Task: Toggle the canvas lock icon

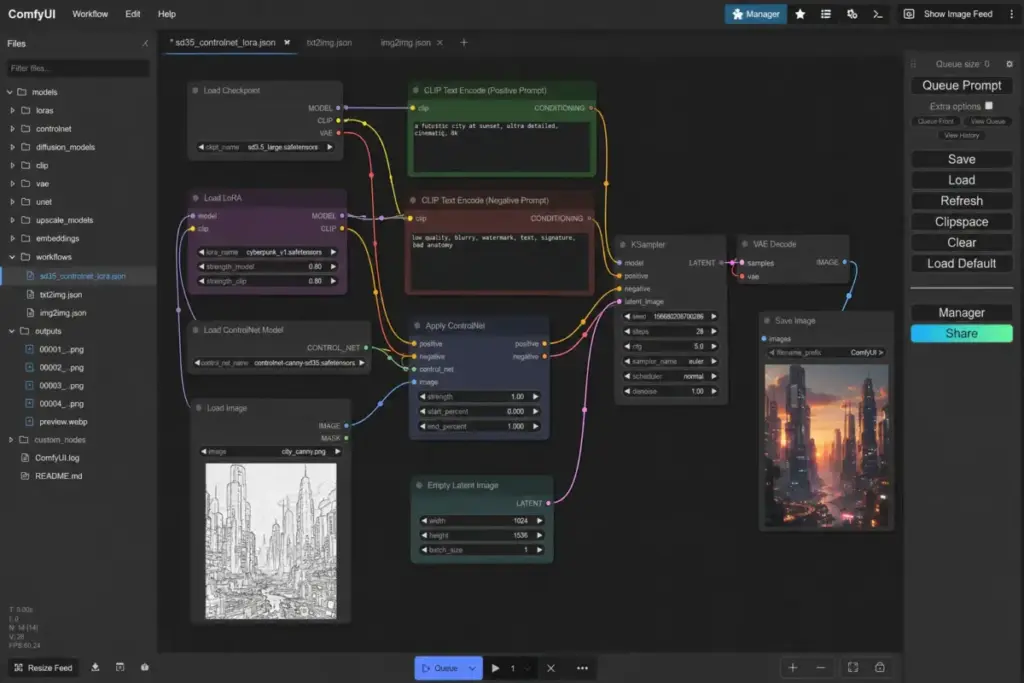Action: (880, 667)
